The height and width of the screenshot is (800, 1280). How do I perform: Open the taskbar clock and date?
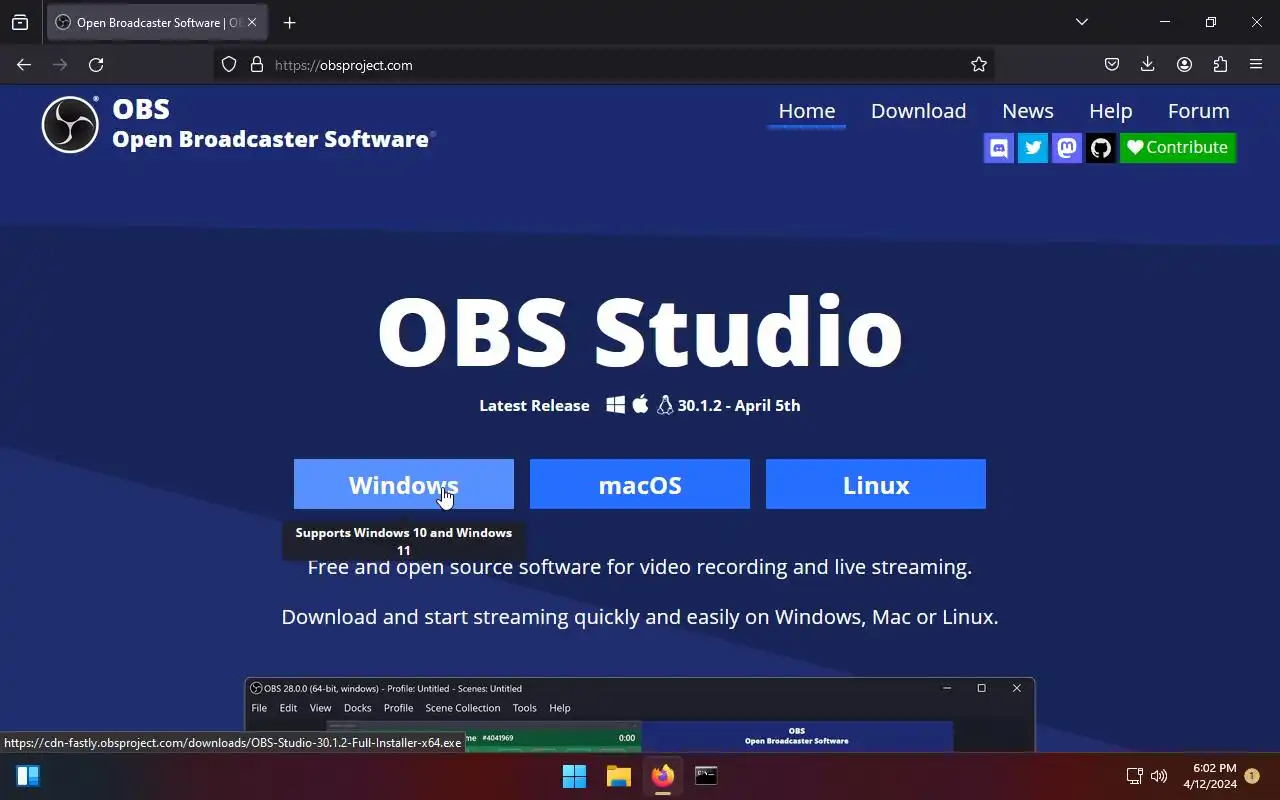click(1210, 776)
